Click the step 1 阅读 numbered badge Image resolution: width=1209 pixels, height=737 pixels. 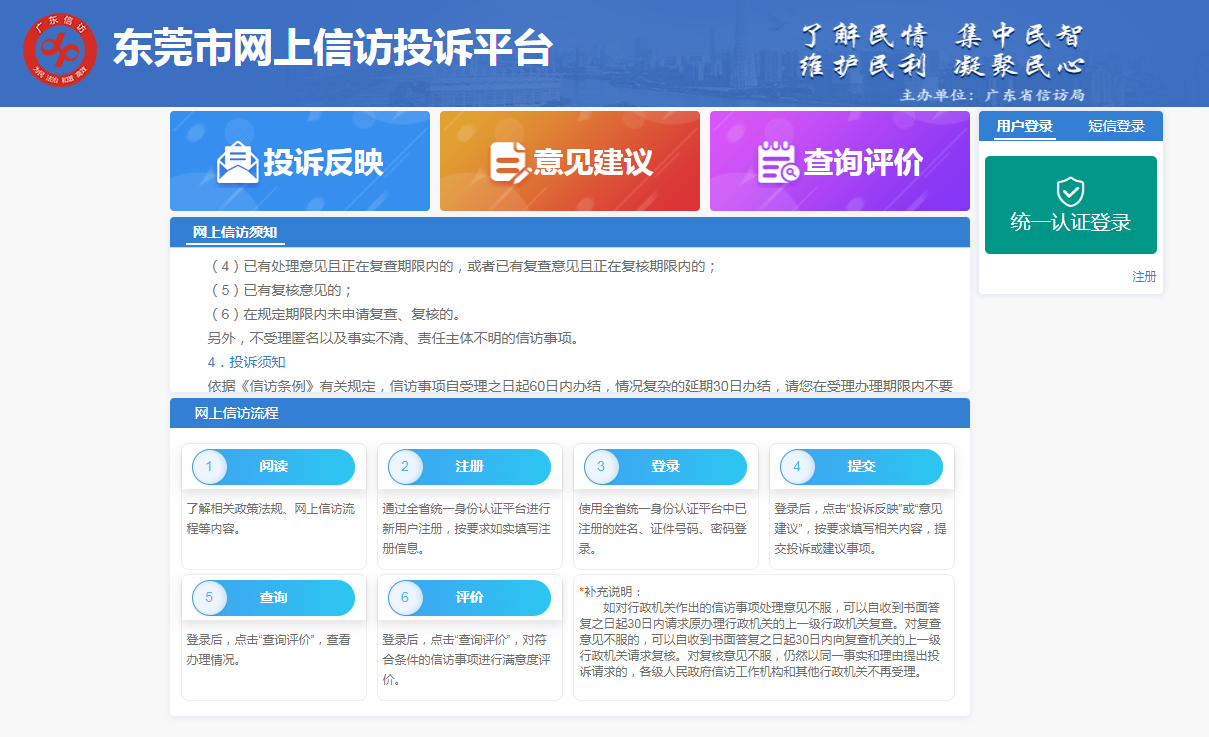[x=208, y=466]
